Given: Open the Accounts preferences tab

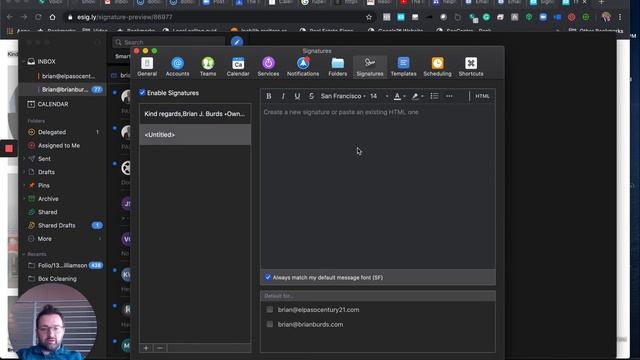Looking at the screenshot, I should [178, 67].
